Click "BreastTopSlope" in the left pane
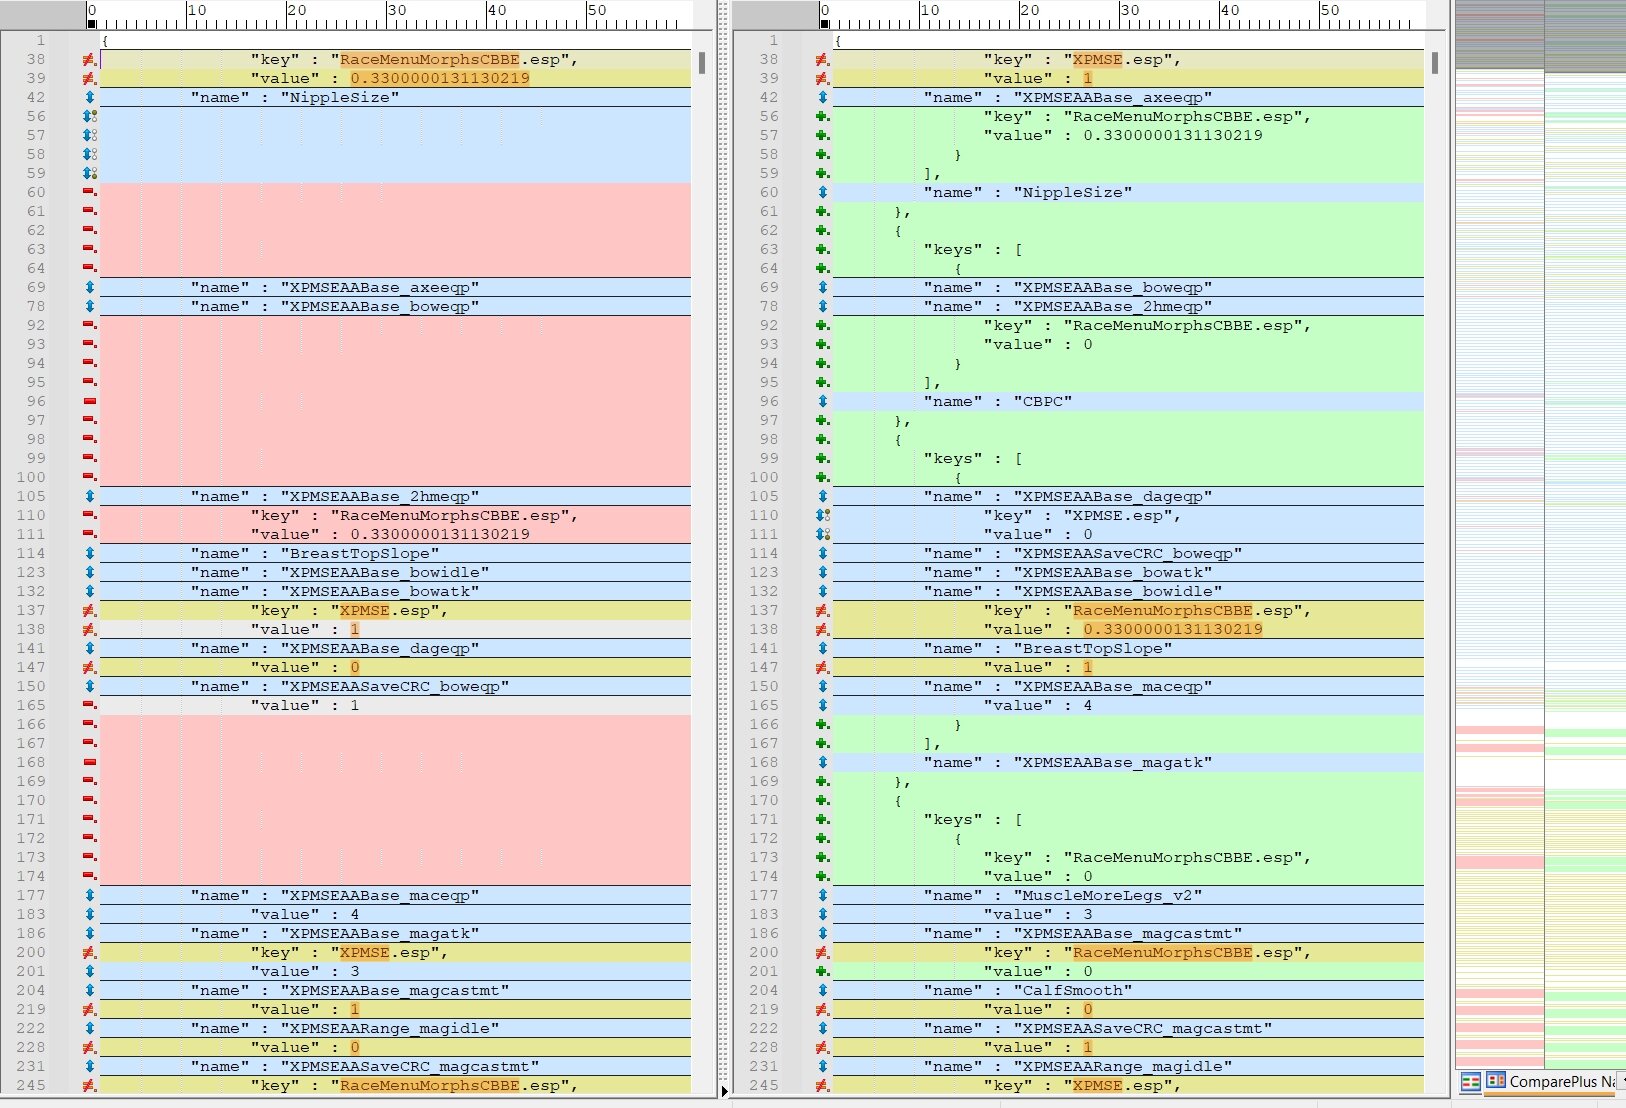Screen dimensions: 1626x1108 [x=360, y=554]
